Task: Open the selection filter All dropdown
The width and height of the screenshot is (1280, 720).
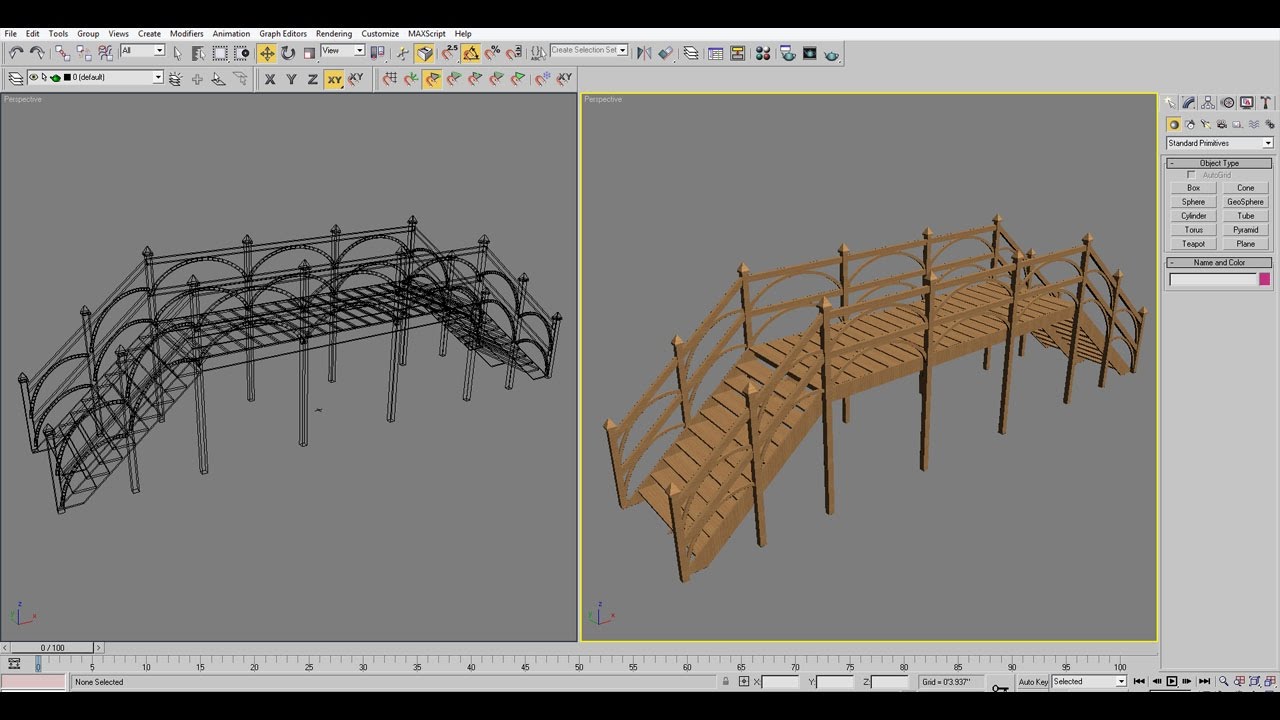Action: click(142, 51)
